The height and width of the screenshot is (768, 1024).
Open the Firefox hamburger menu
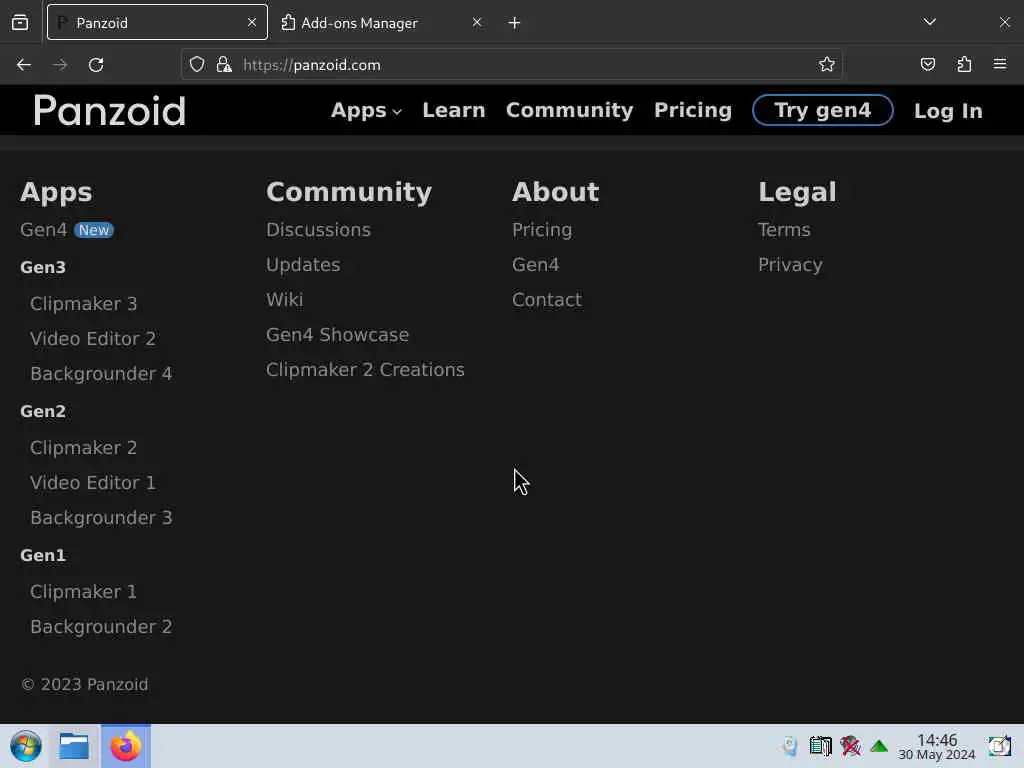(1000, 65)
